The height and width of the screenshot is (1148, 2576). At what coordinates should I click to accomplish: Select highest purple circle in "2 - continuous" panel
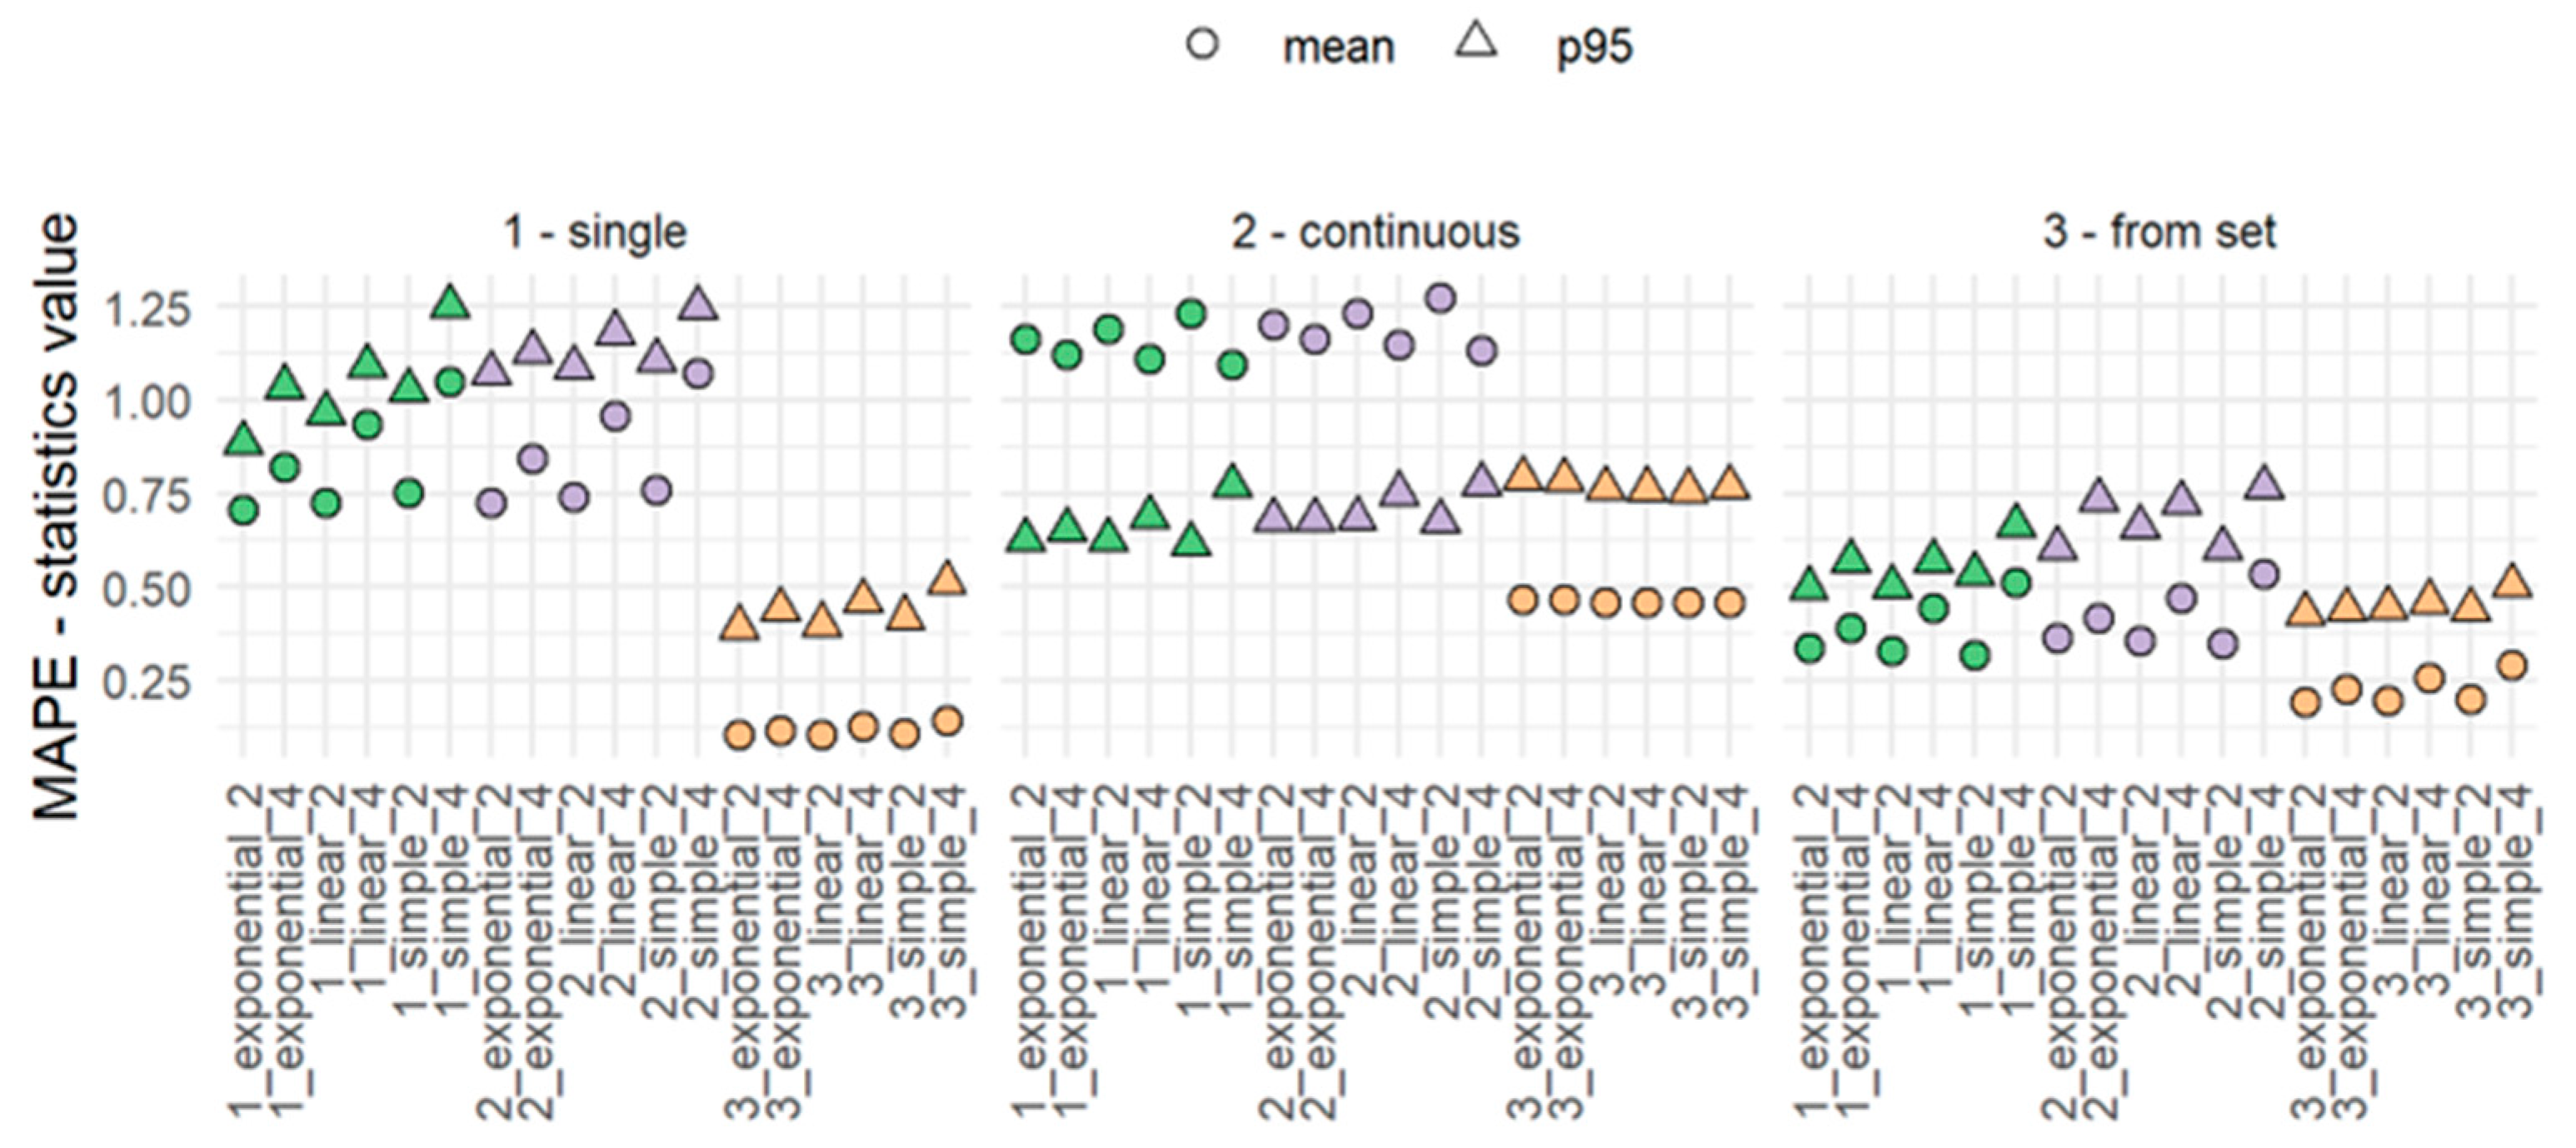pos(1441,298)
